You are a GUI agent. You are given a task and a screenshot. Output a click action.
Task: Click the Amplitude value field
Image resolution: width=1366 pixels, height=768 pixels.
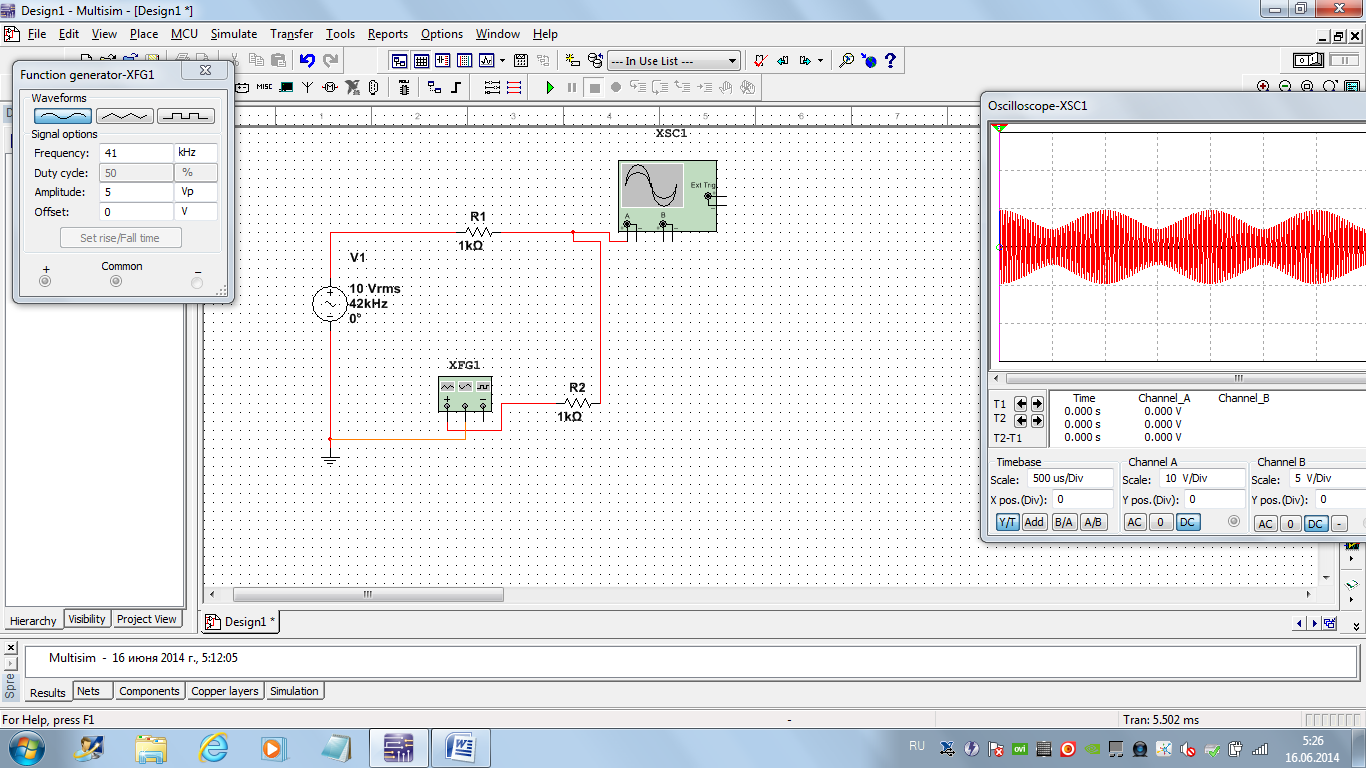click(x=136, y=192)
